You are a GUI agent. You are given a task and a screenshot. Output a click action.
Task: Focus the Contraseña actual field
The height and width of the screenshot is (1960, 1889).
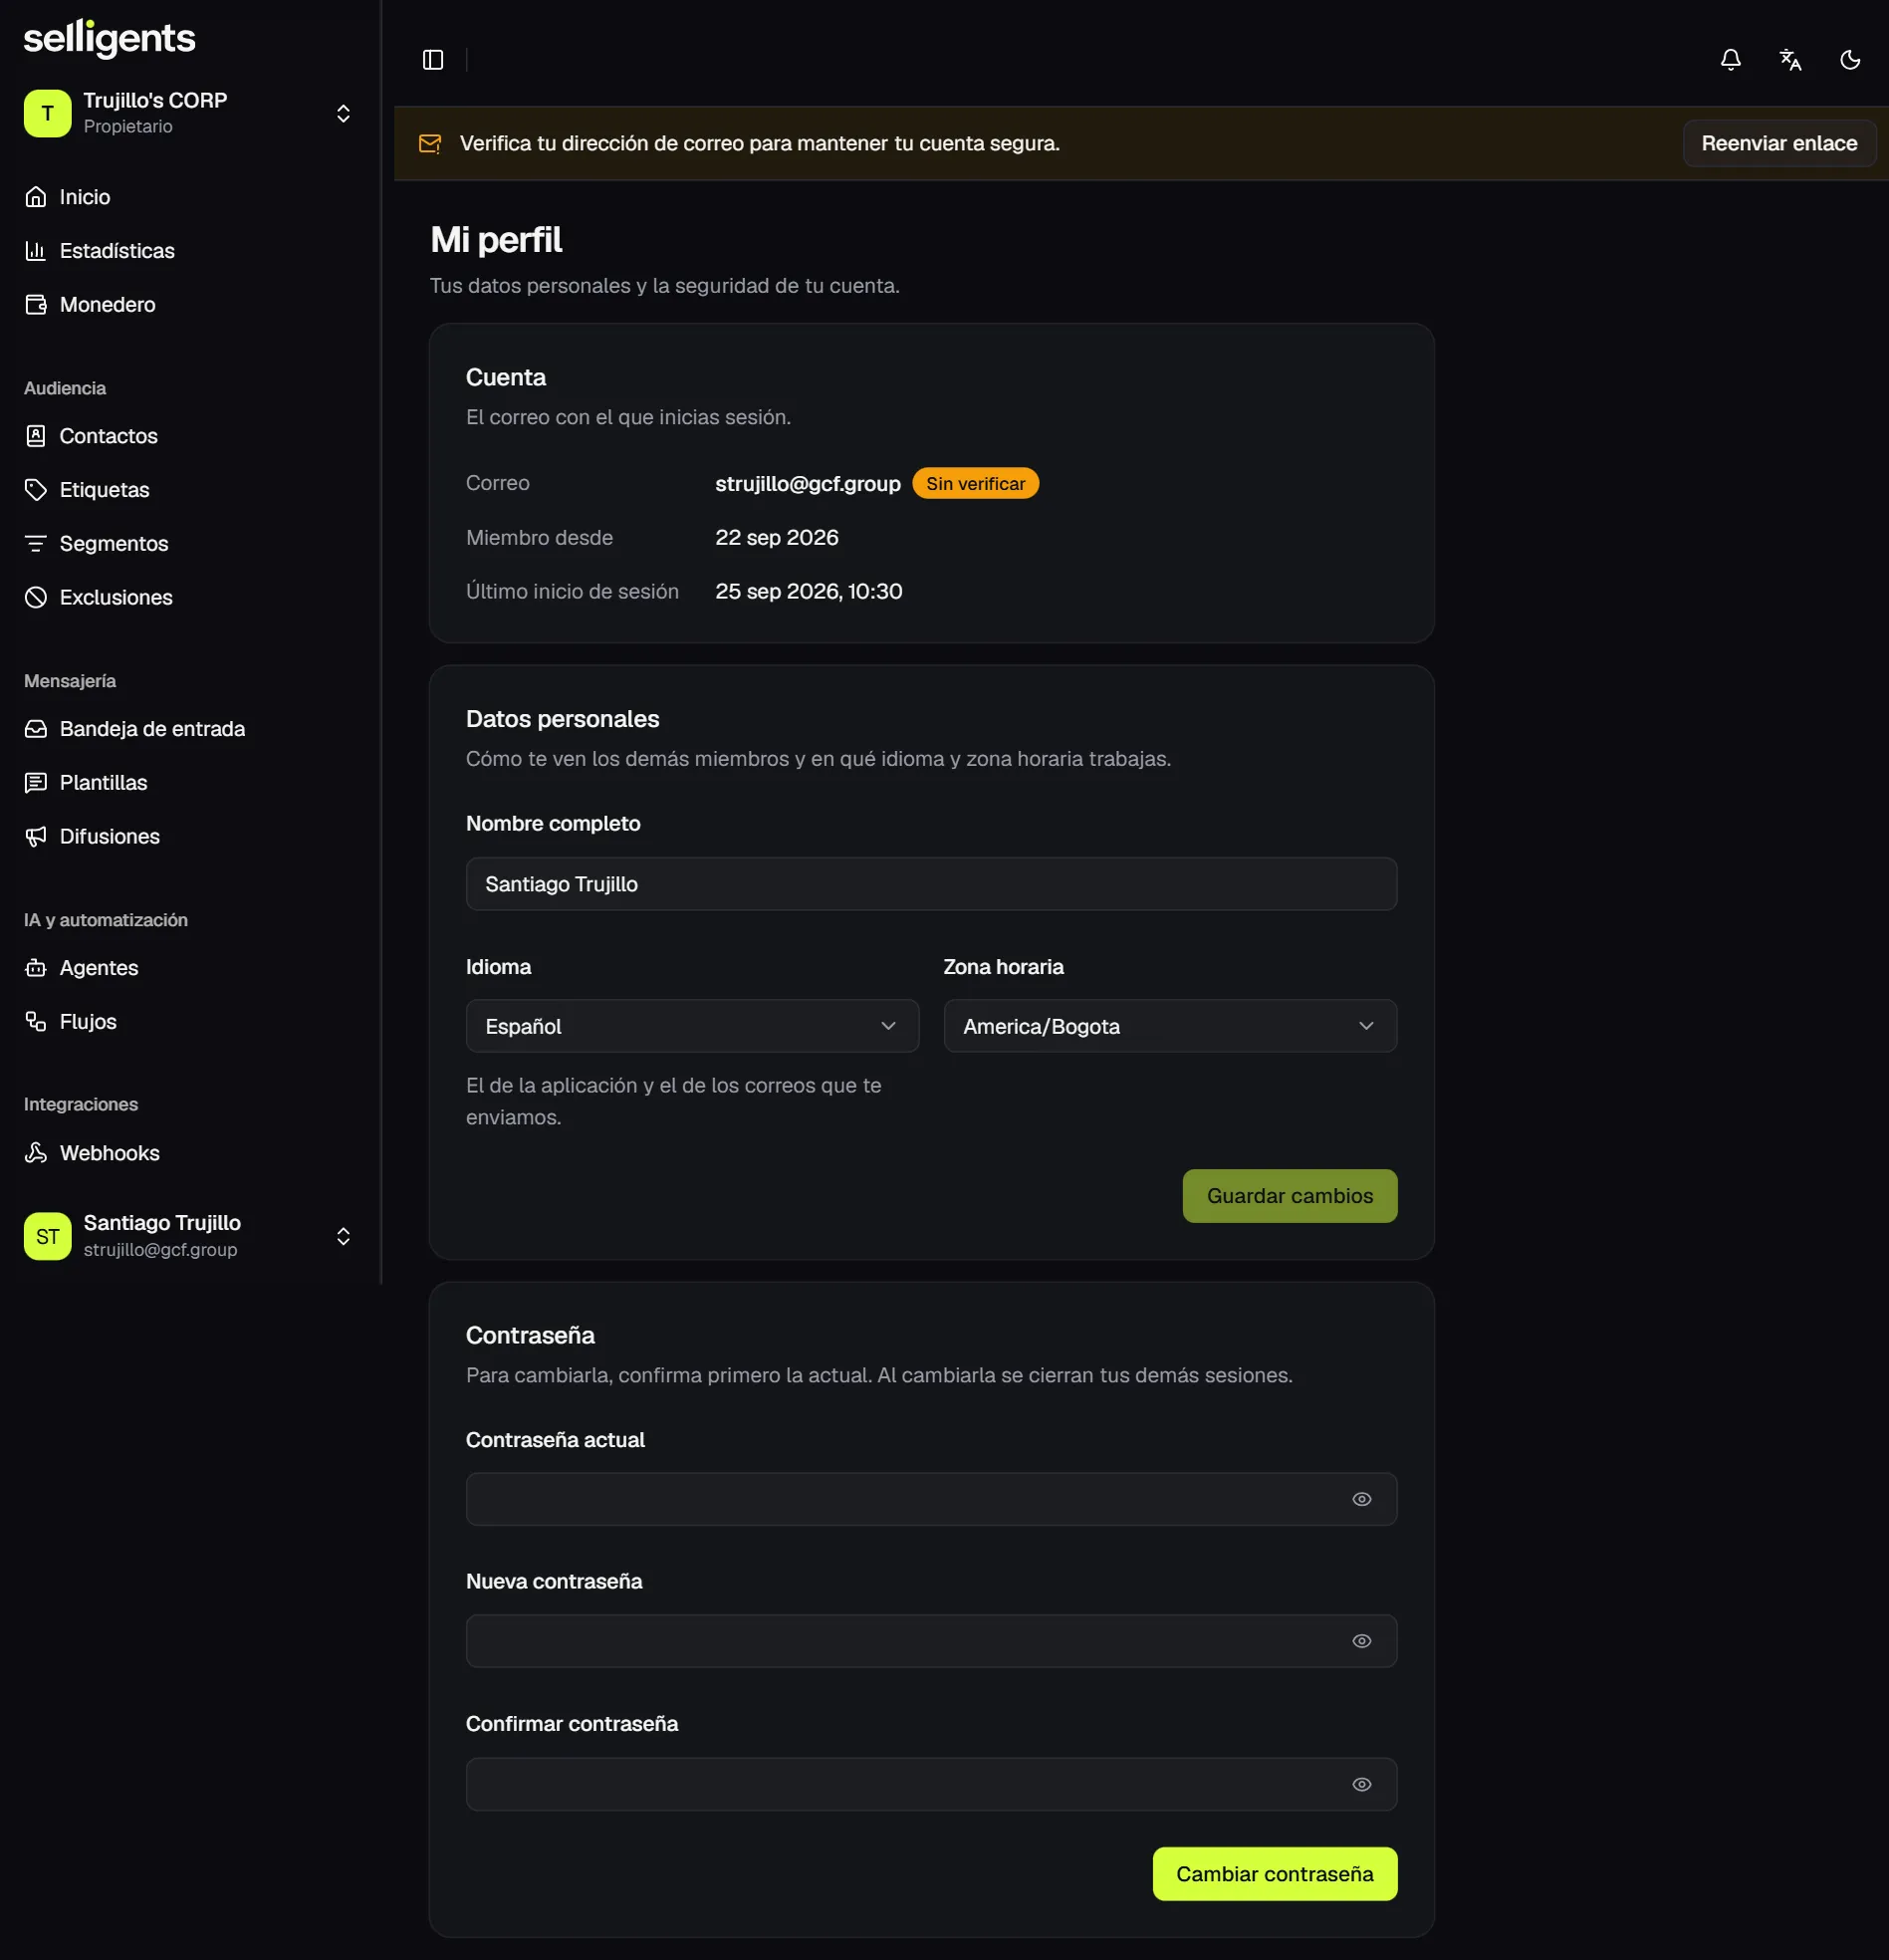(x=931, y=1499)
